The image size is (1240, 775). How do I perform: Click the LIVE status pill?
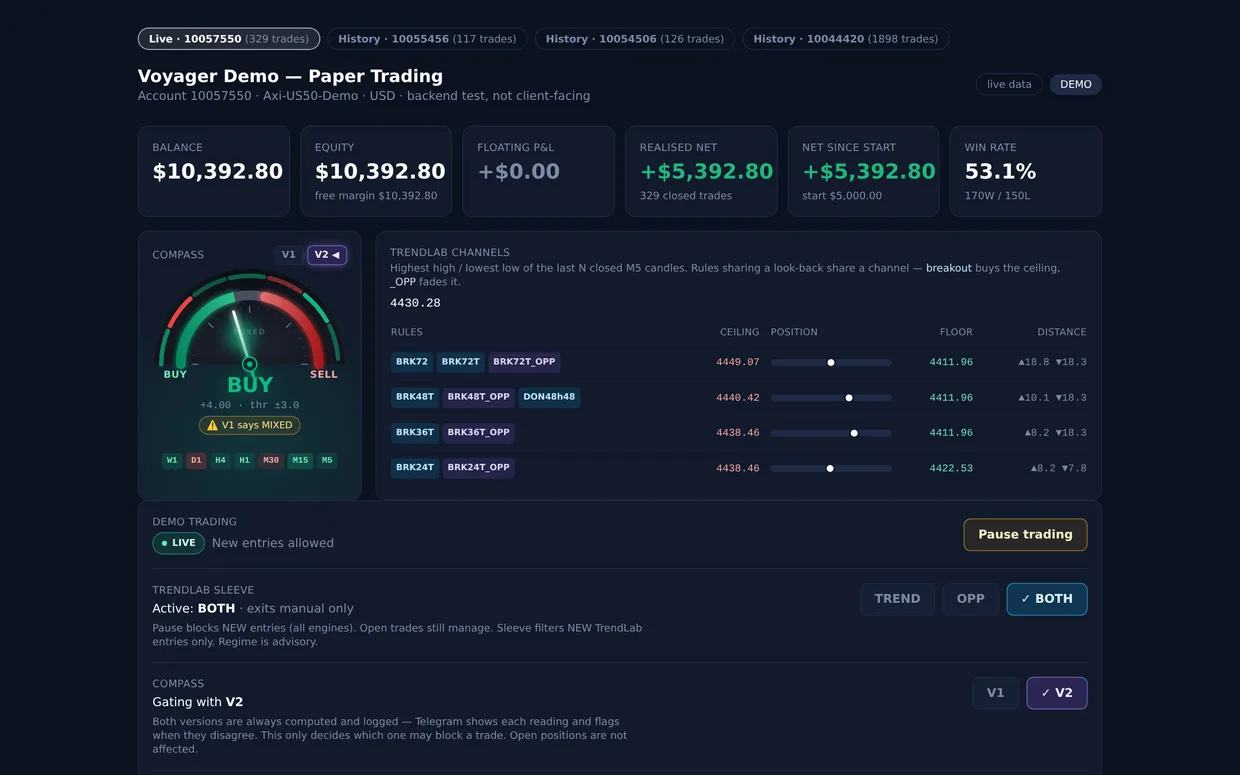(x=178, y=543)
